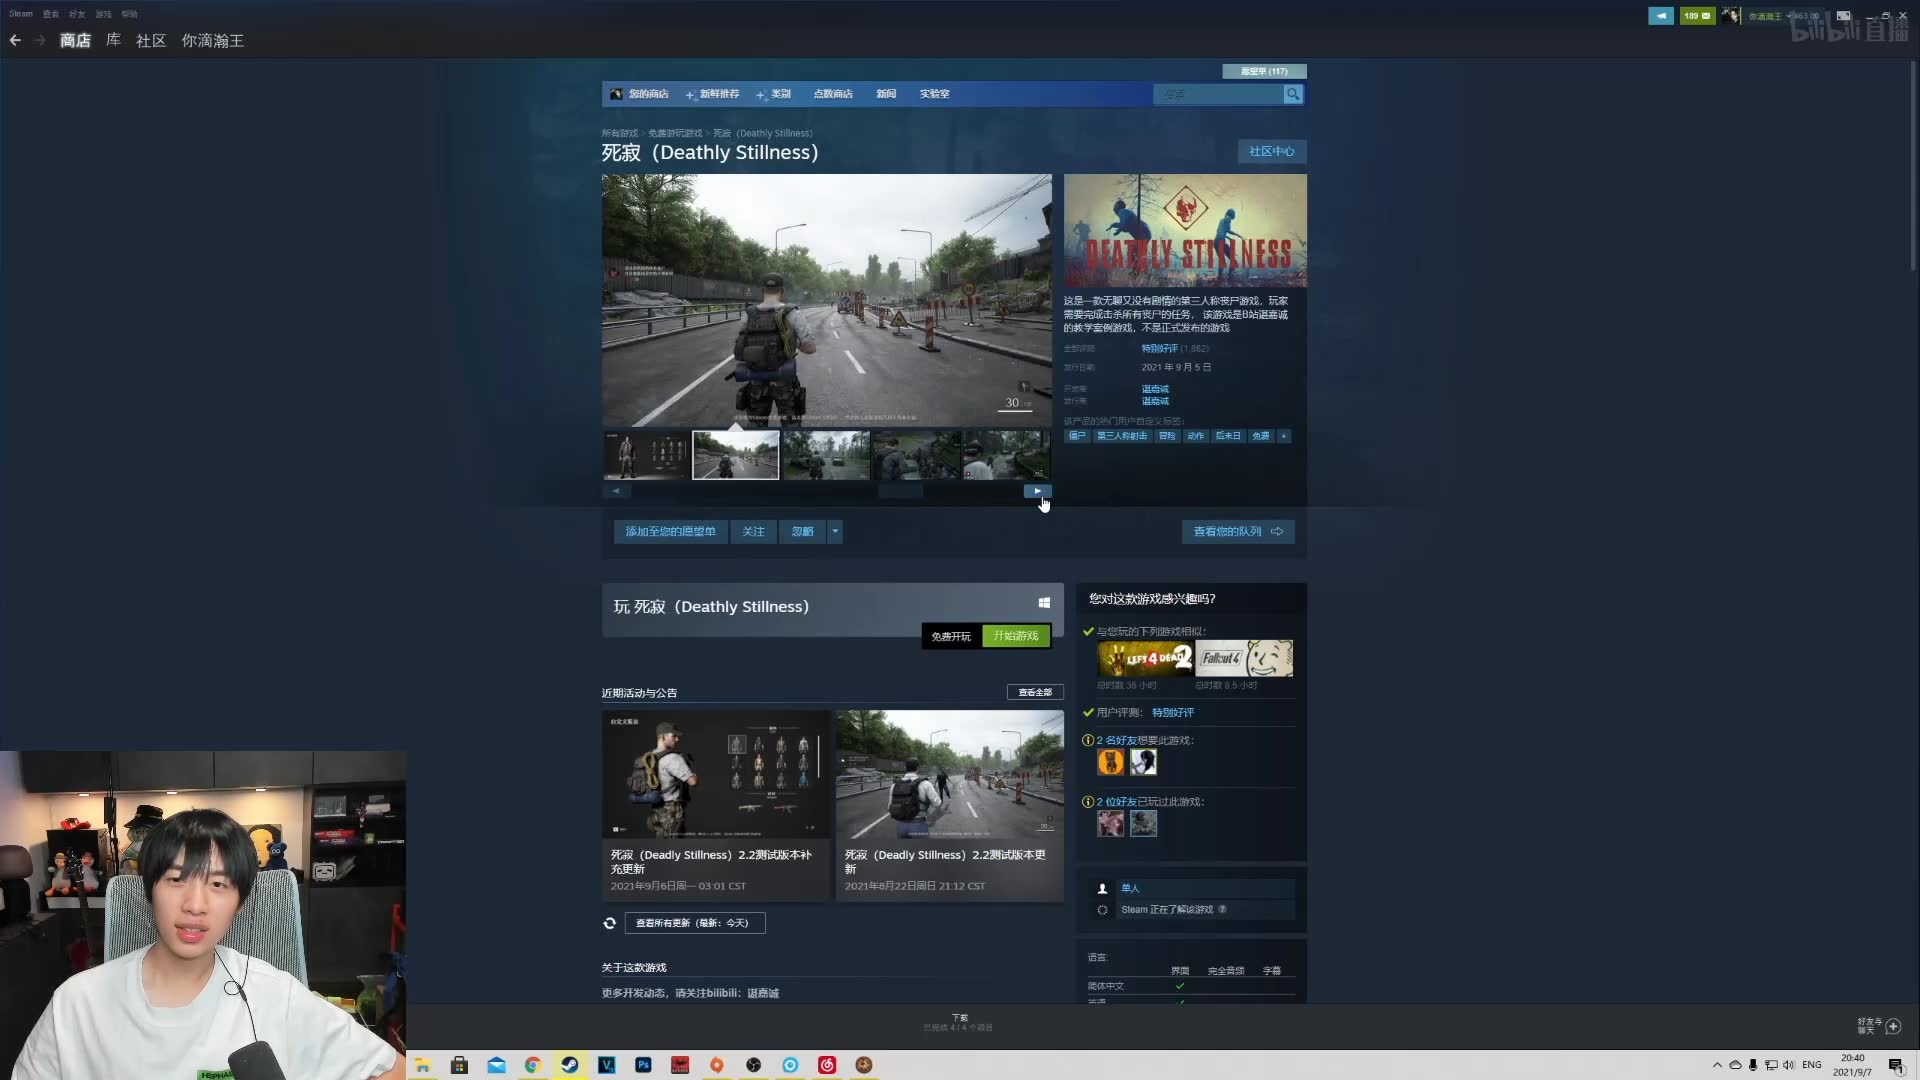Click the Windows platform icon

point(1044,602)
